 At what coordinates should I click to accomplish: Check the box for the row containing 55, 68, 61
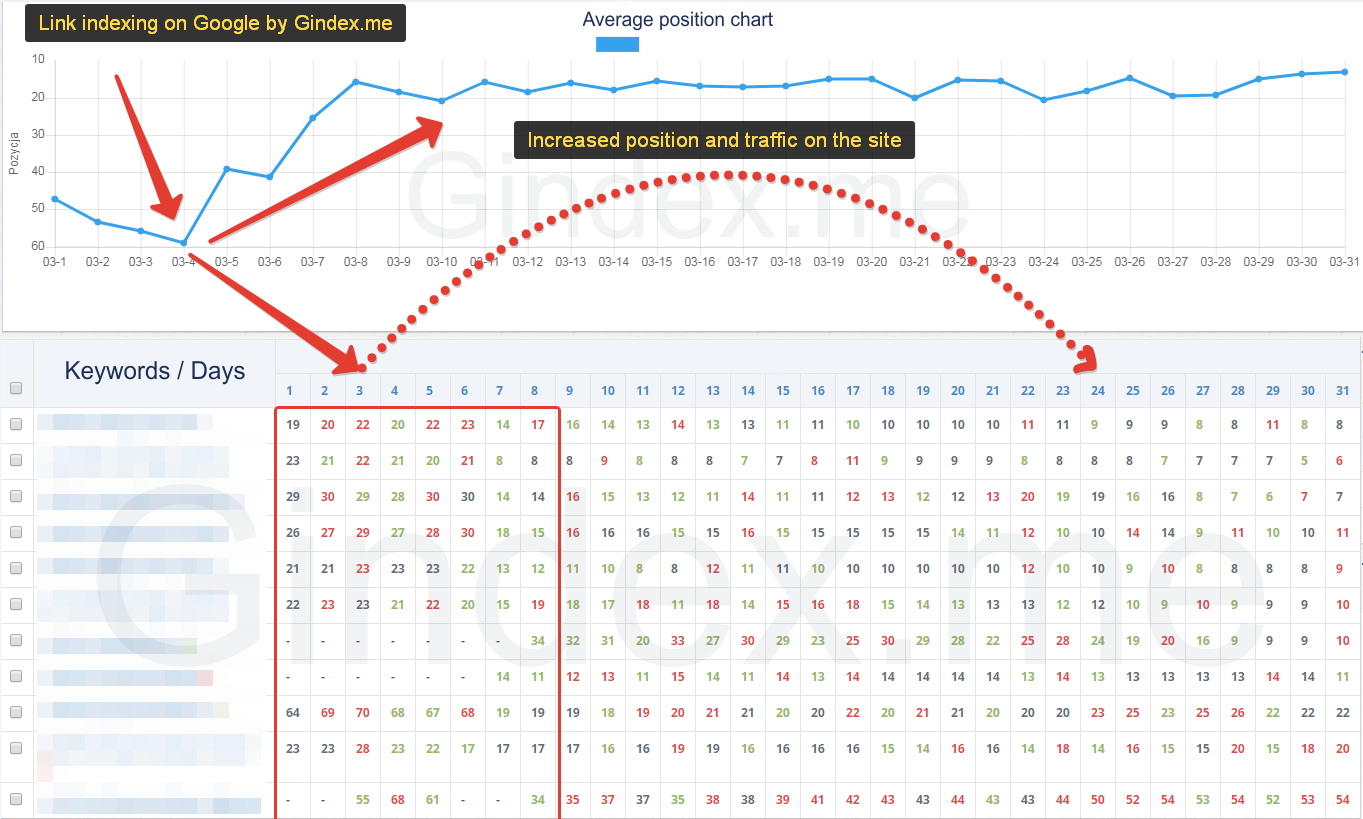(15, 799)
